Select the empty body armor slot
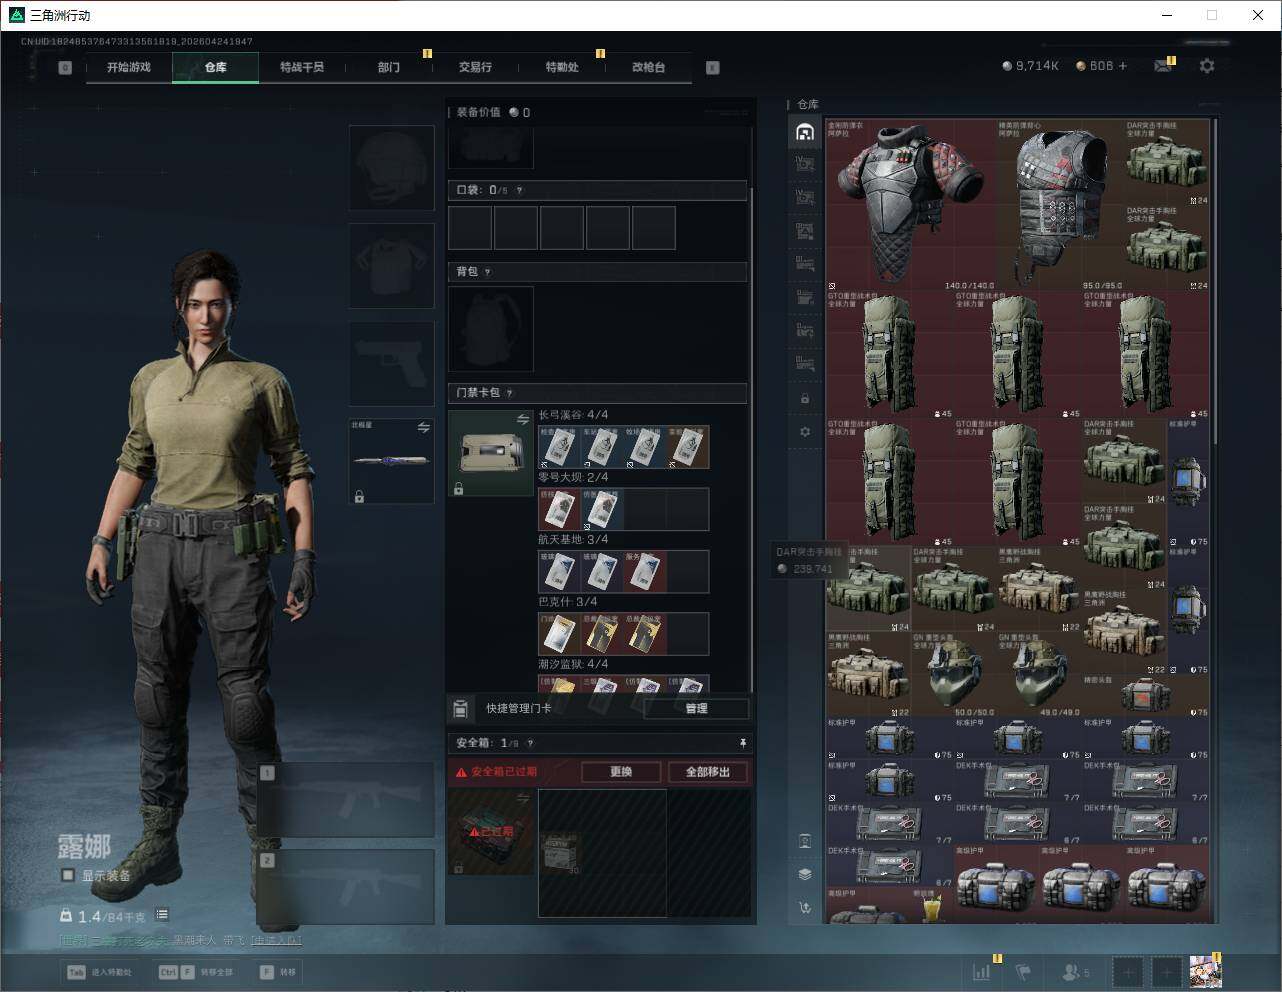Screen dimensions: 1282x992 point(392,265)
